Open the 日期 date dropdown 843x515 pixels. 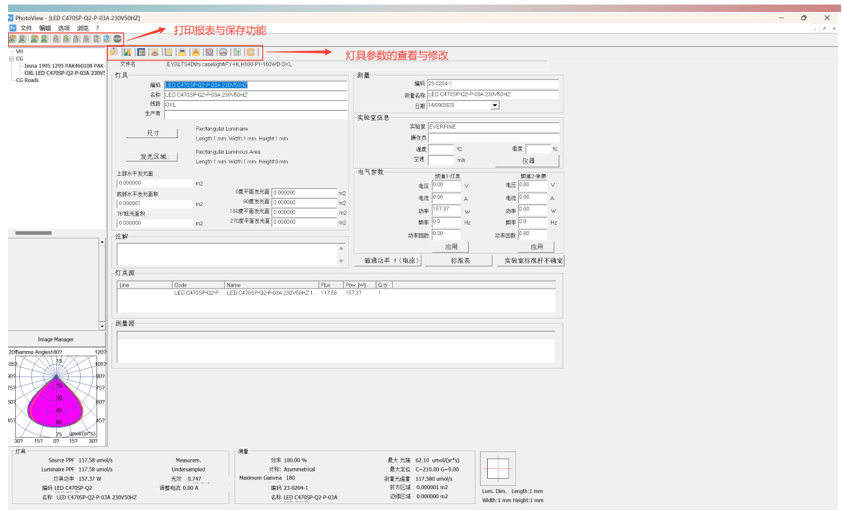pyautogui.click(x=494, y=105)
